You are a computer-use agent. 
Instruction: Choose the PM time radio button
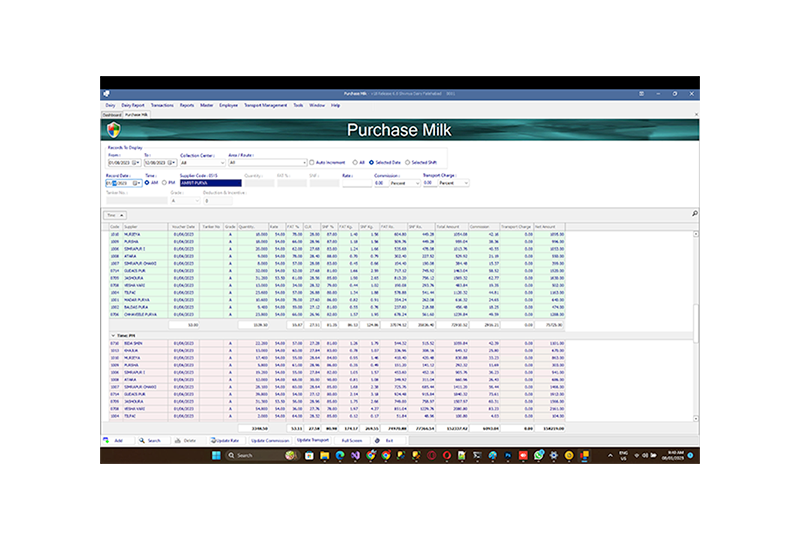coord(161,183)
